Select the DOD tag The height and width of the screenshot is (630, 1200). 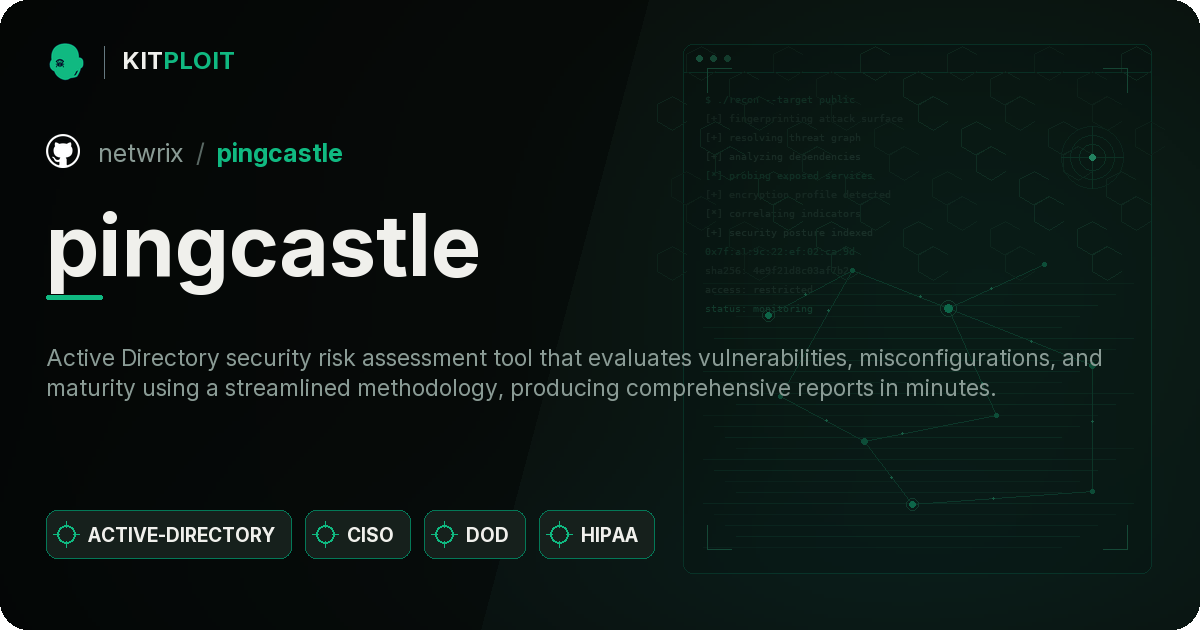pyautogui.click(x=475, y=534)
